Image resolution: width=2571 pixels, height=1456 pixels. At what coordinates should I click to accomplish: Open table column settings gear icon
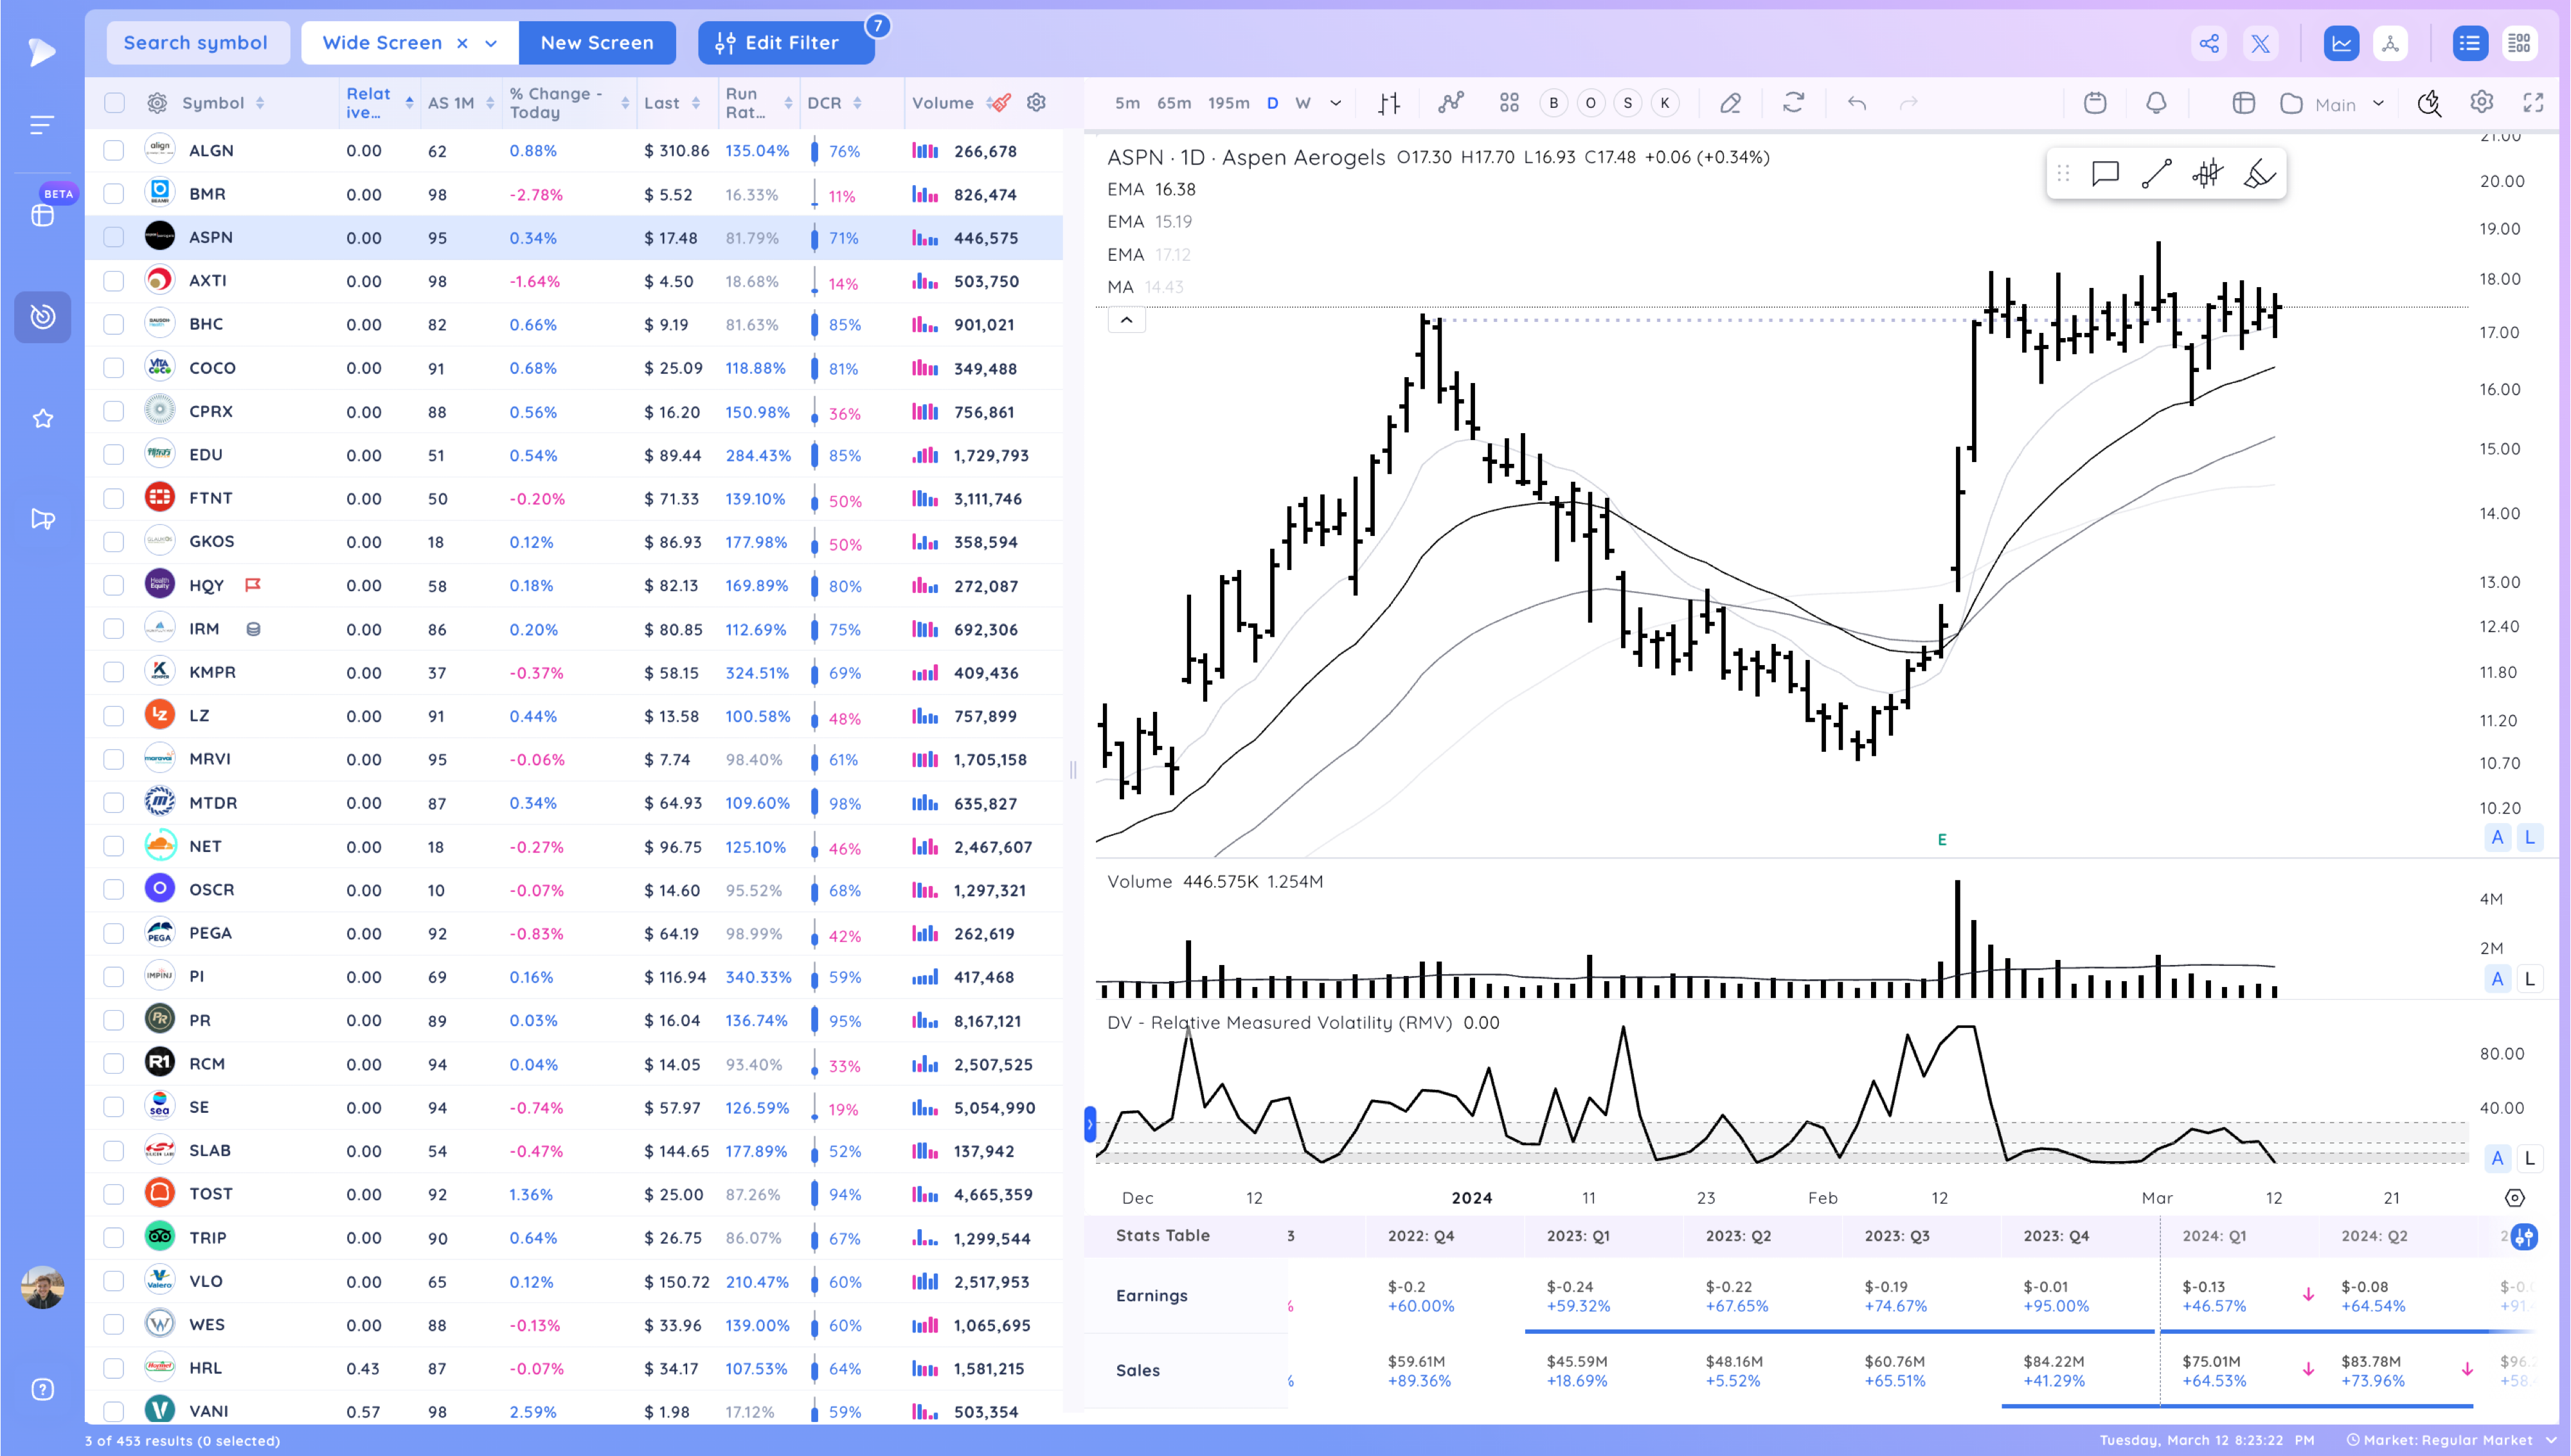click(x=157, y=103)
